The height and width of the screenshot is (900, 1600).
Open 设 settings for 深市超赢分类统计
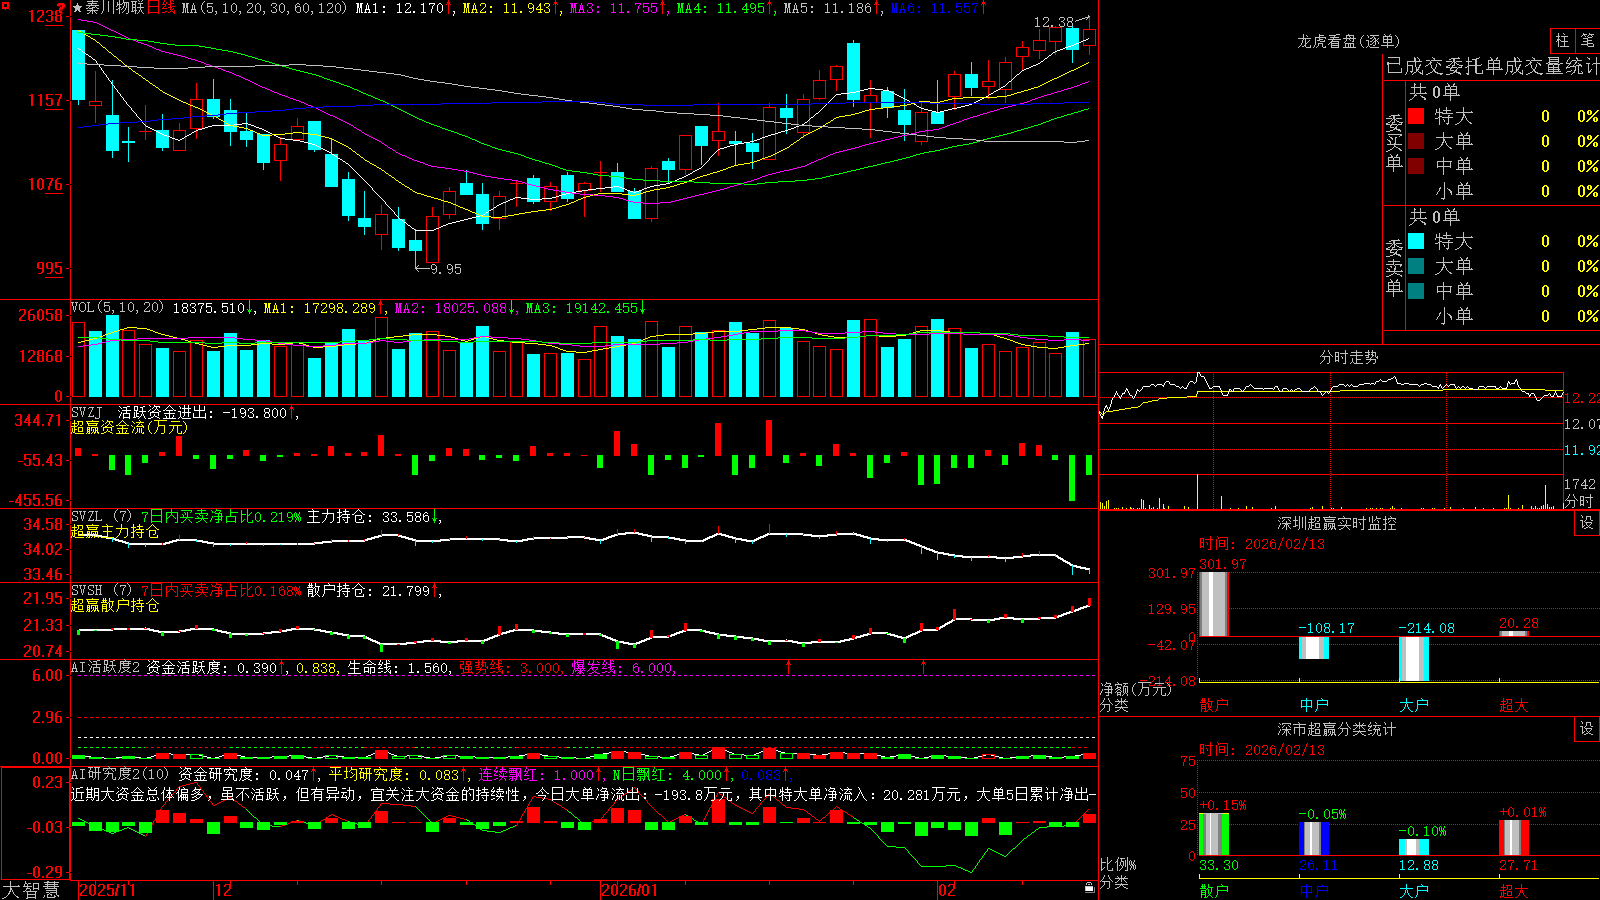pyautogui.click(x=1587, y=729)
